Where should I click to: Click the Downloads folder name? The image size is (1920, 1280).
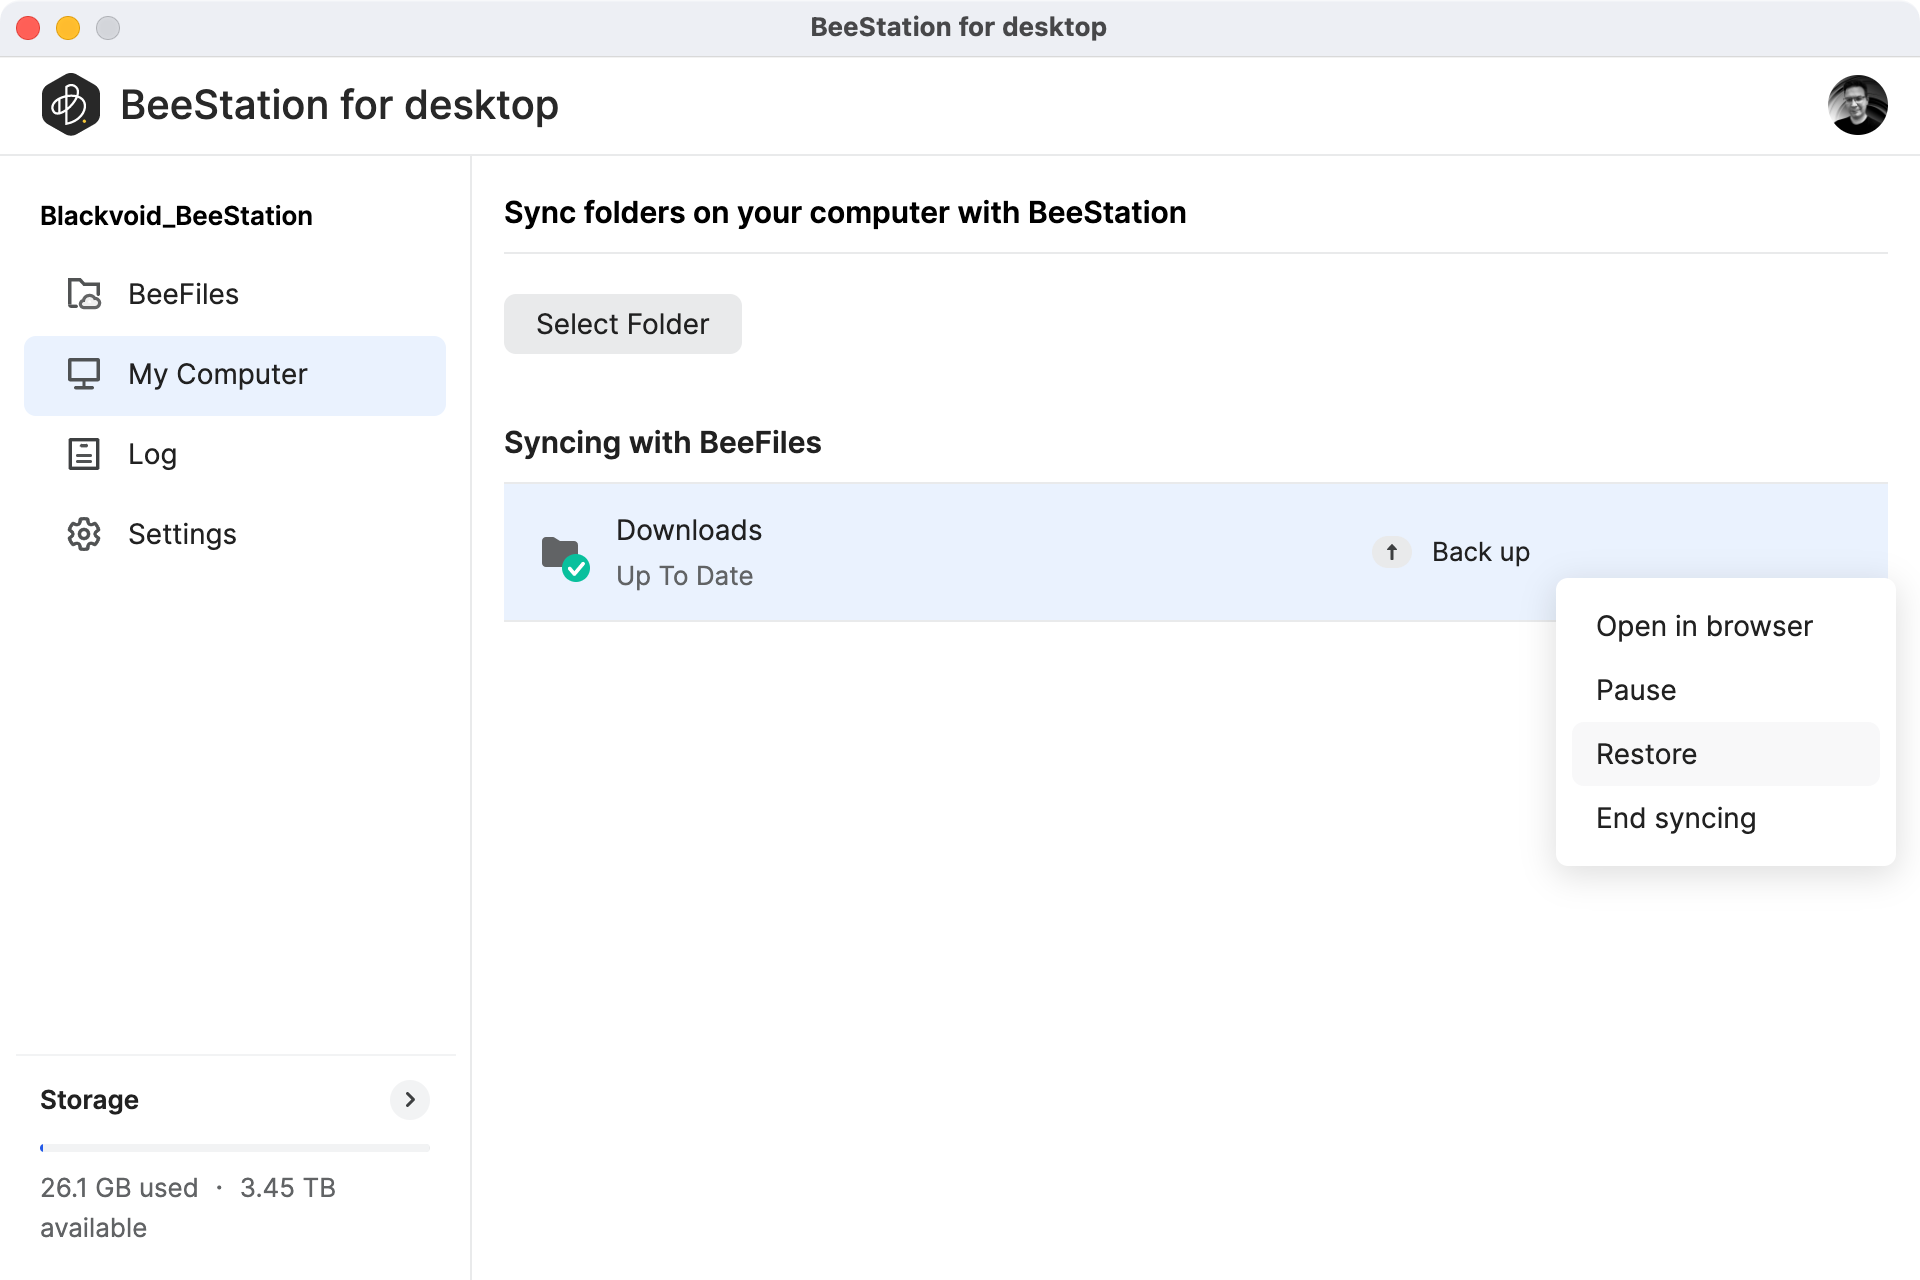[689, 530]
